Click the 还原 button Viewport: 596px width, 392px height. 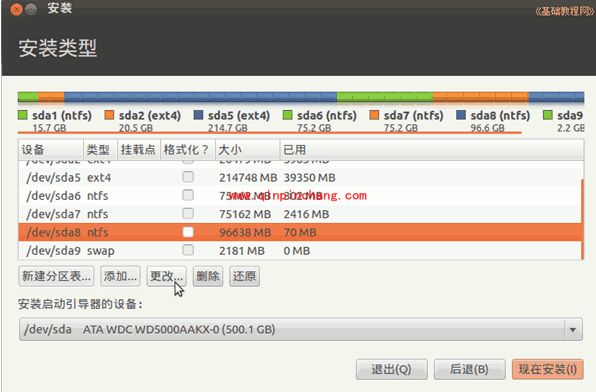coord(244,276)
